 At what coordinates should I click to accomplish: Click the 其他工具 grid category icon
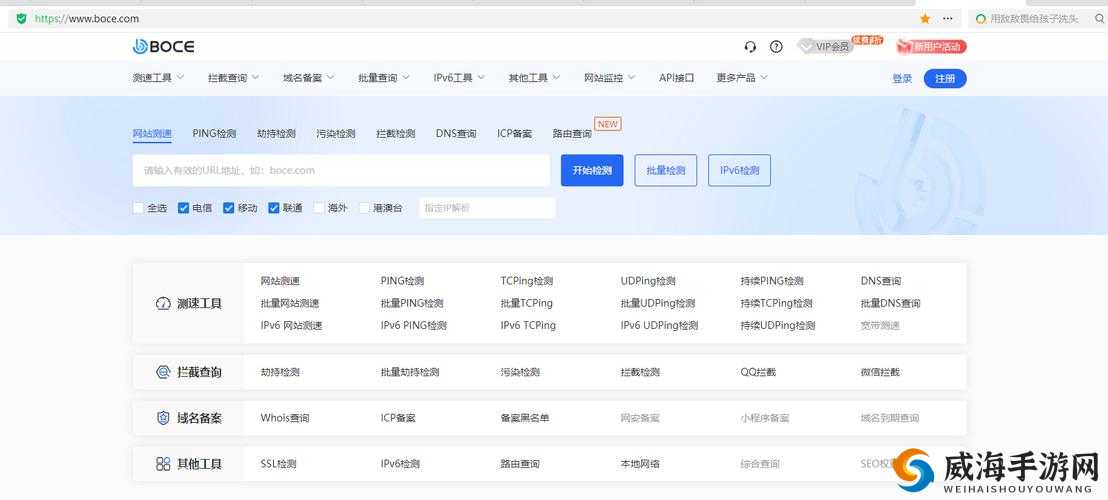[163, 464]
